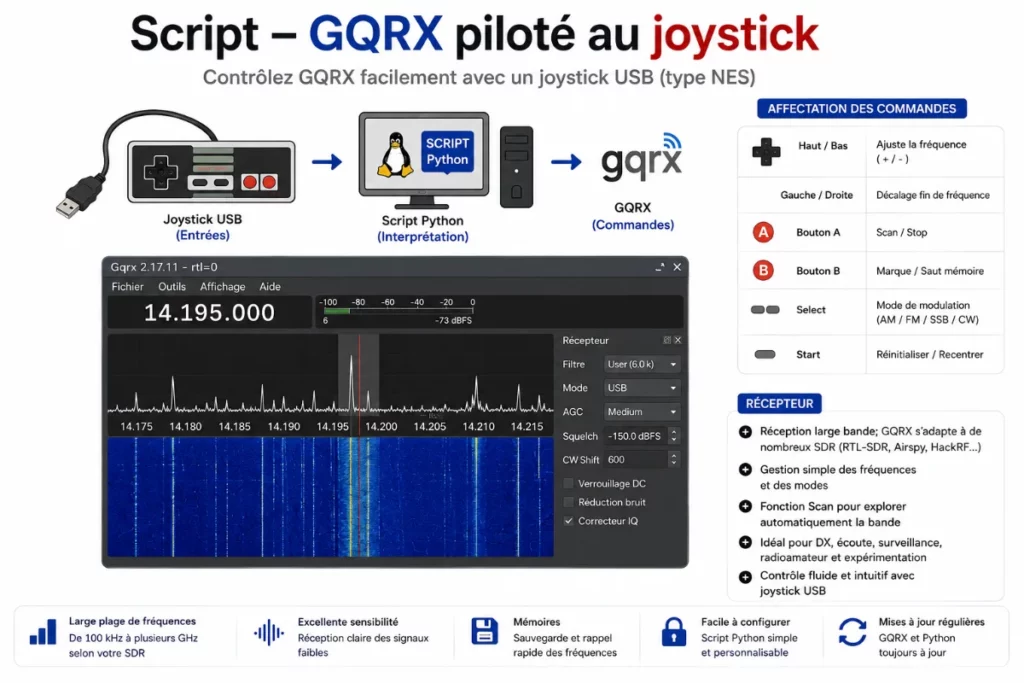Click the D-pad icon beside Haut / Bas

(x=766, y=152)
